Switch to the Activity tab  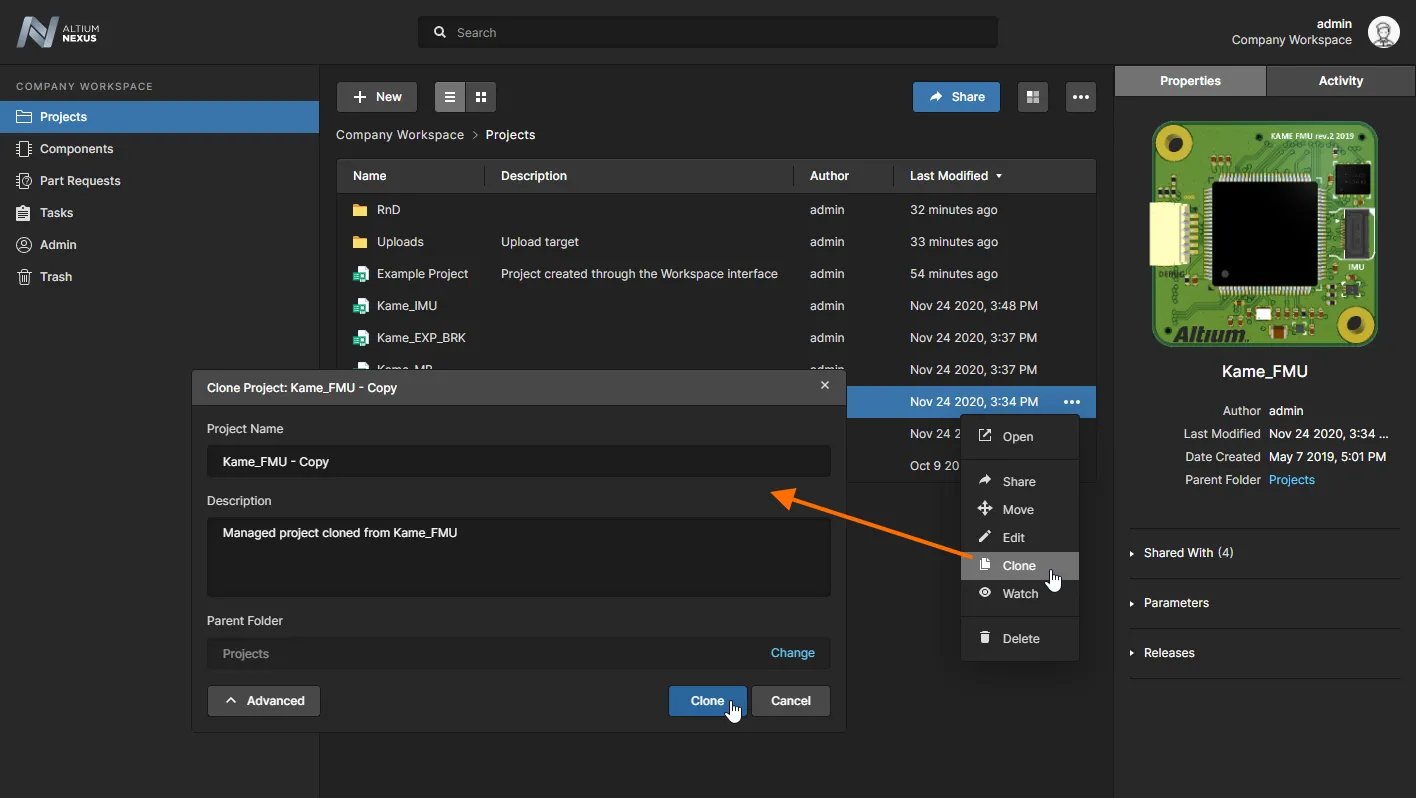point(1341,81)
